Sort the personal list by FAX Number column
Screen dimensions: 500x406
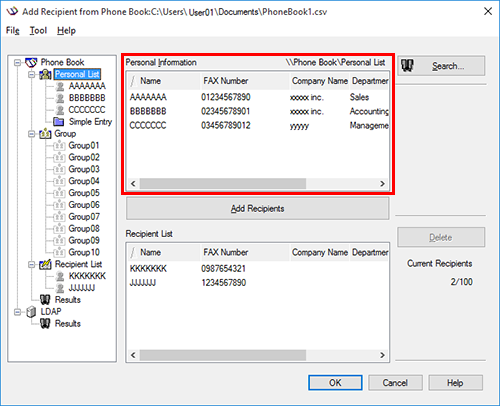(x=245, y=81)
